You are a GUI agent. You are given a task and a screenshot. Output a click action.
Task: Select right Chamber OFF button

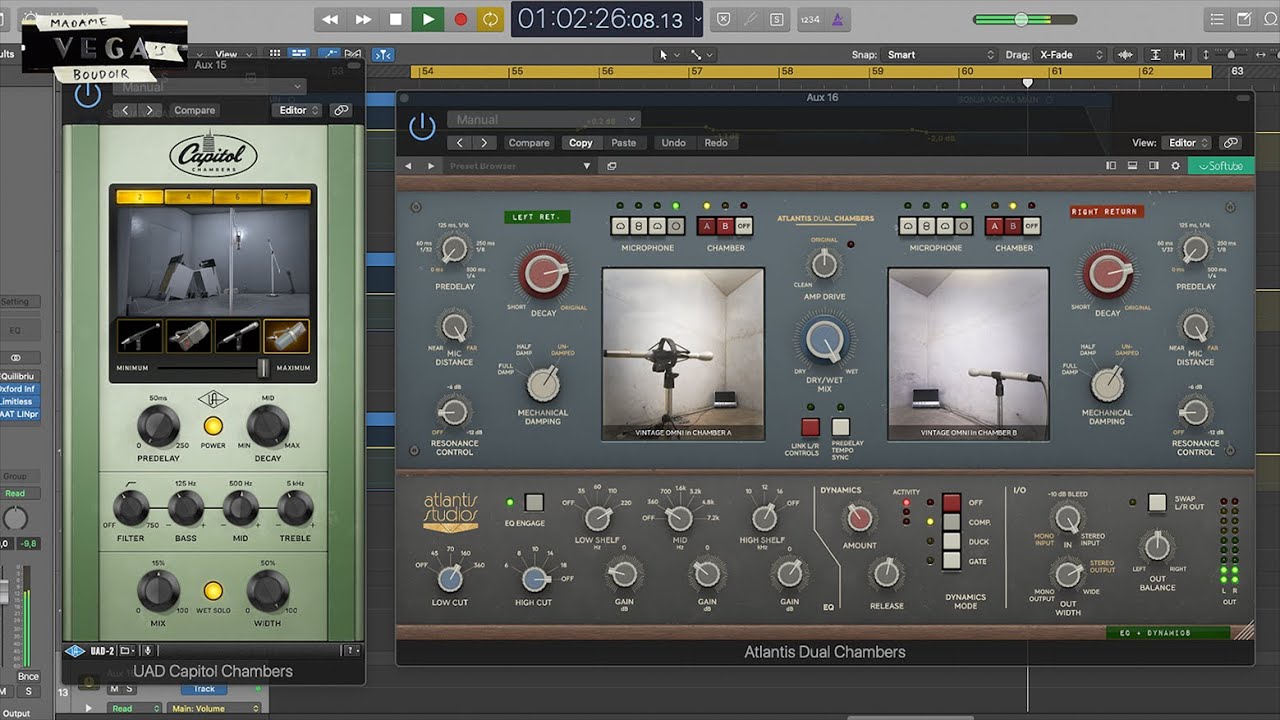(x=1032, y=227)
